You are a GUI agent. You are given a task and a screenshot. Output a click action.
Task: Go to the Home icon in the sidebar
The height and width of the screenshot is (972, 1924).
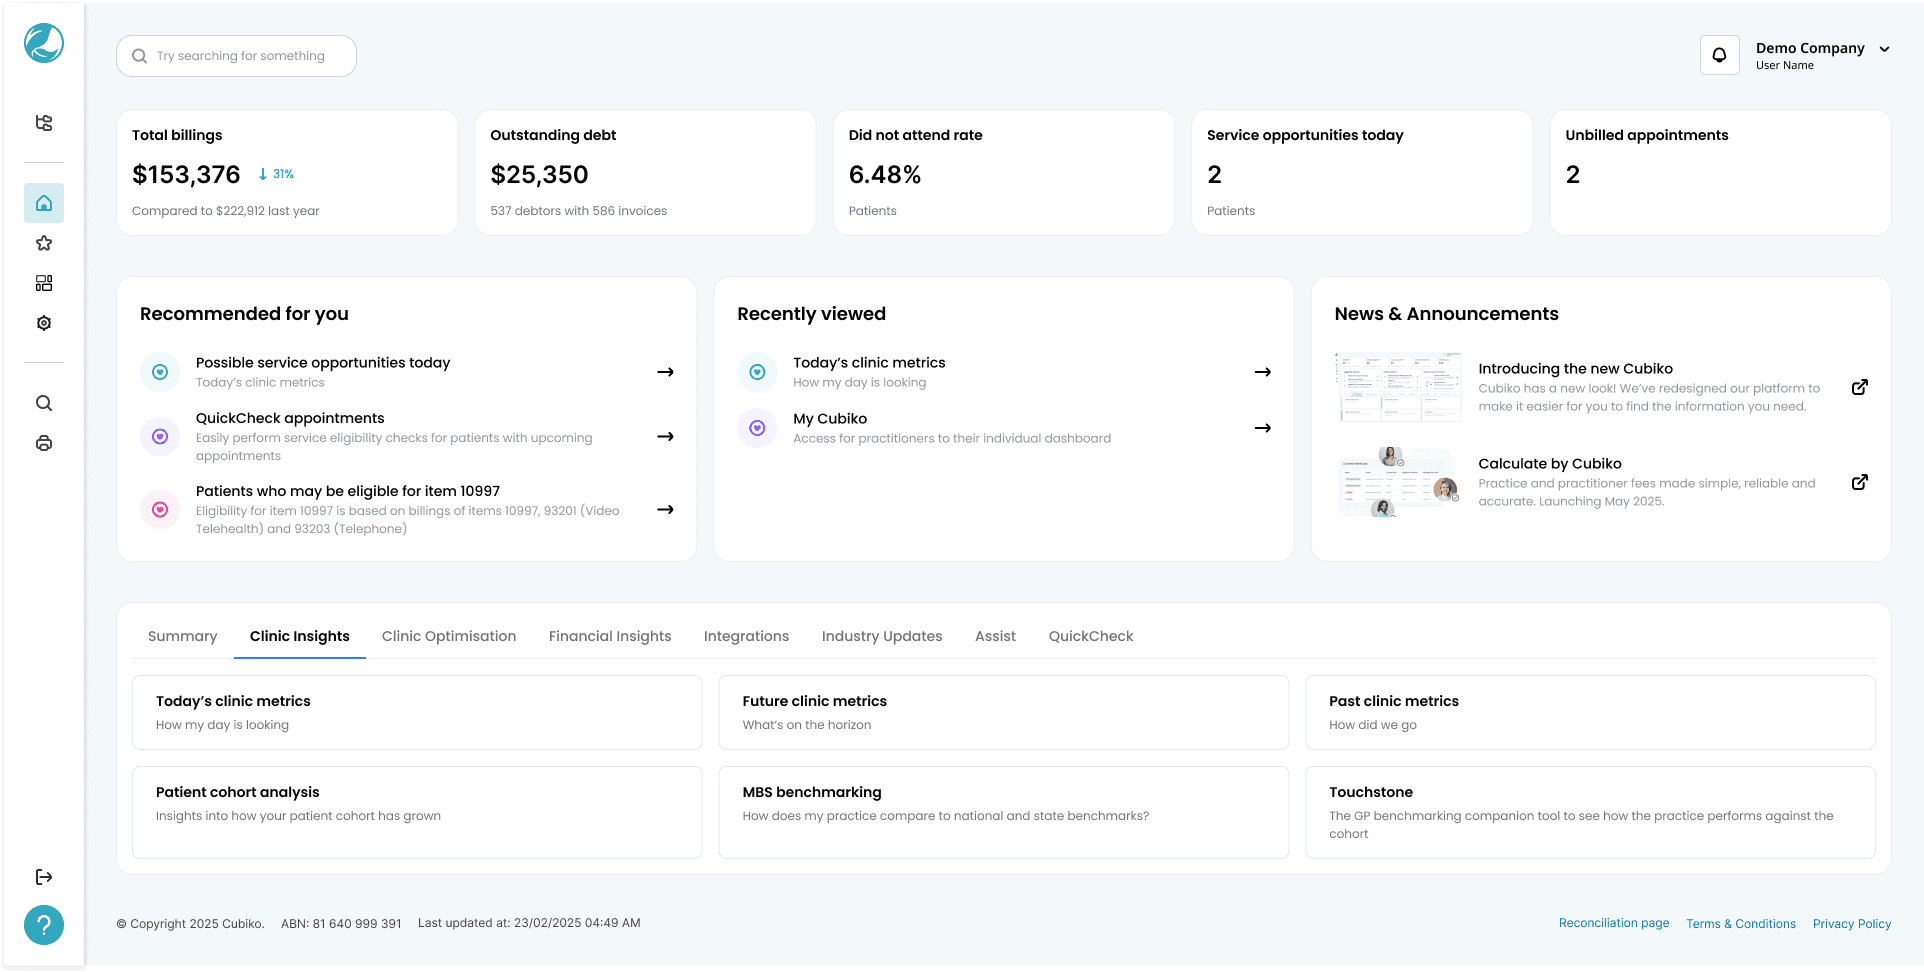tap(44, 203)
